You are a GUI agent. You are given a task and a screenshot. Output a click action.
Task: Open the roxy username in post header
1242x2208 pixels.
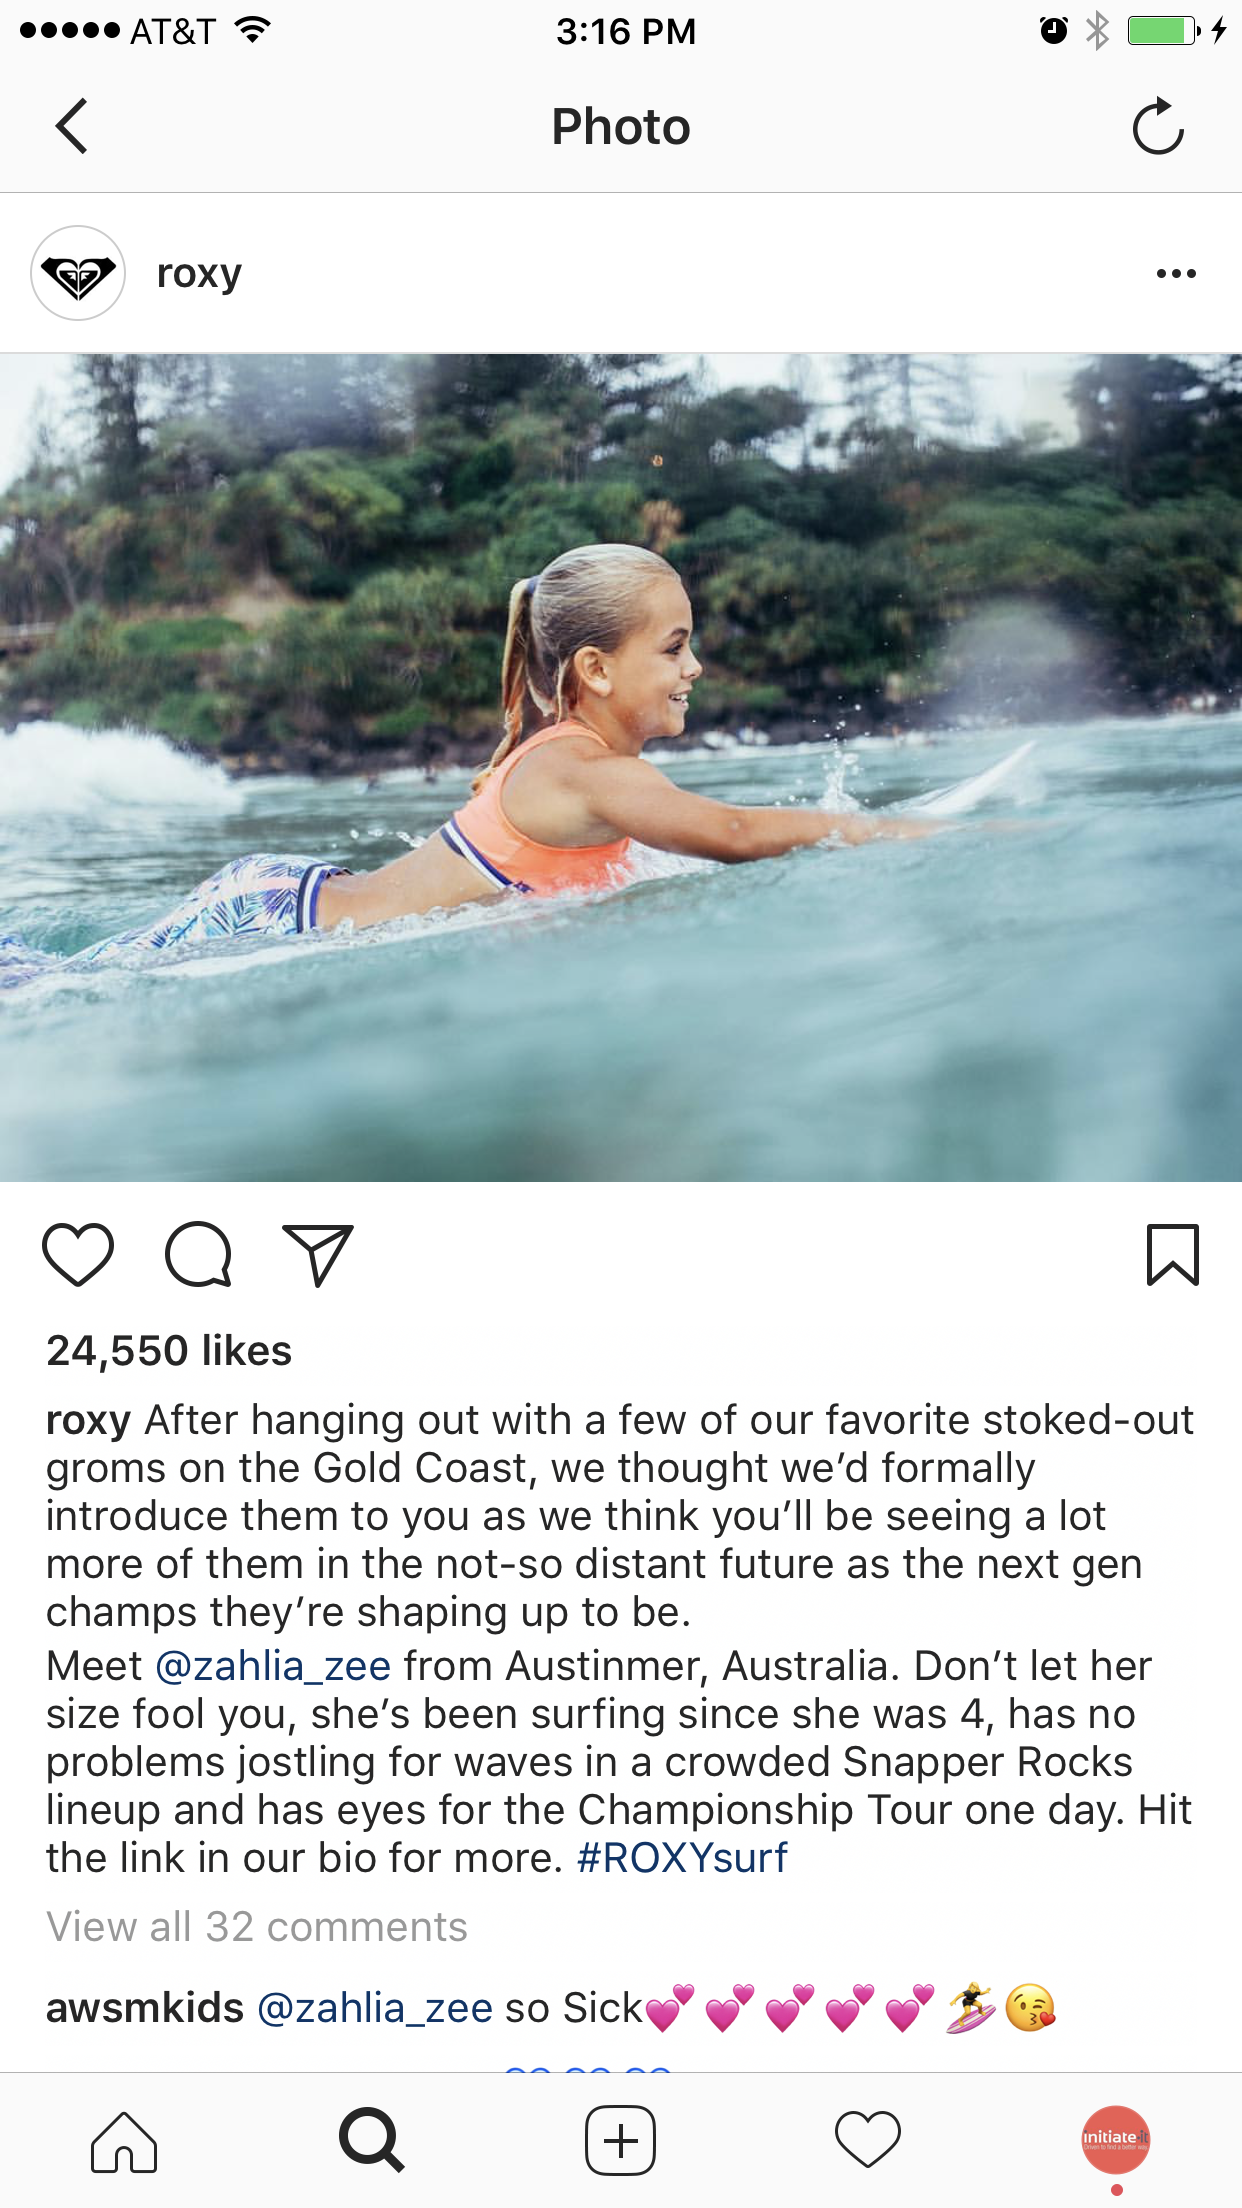point(199,273)
